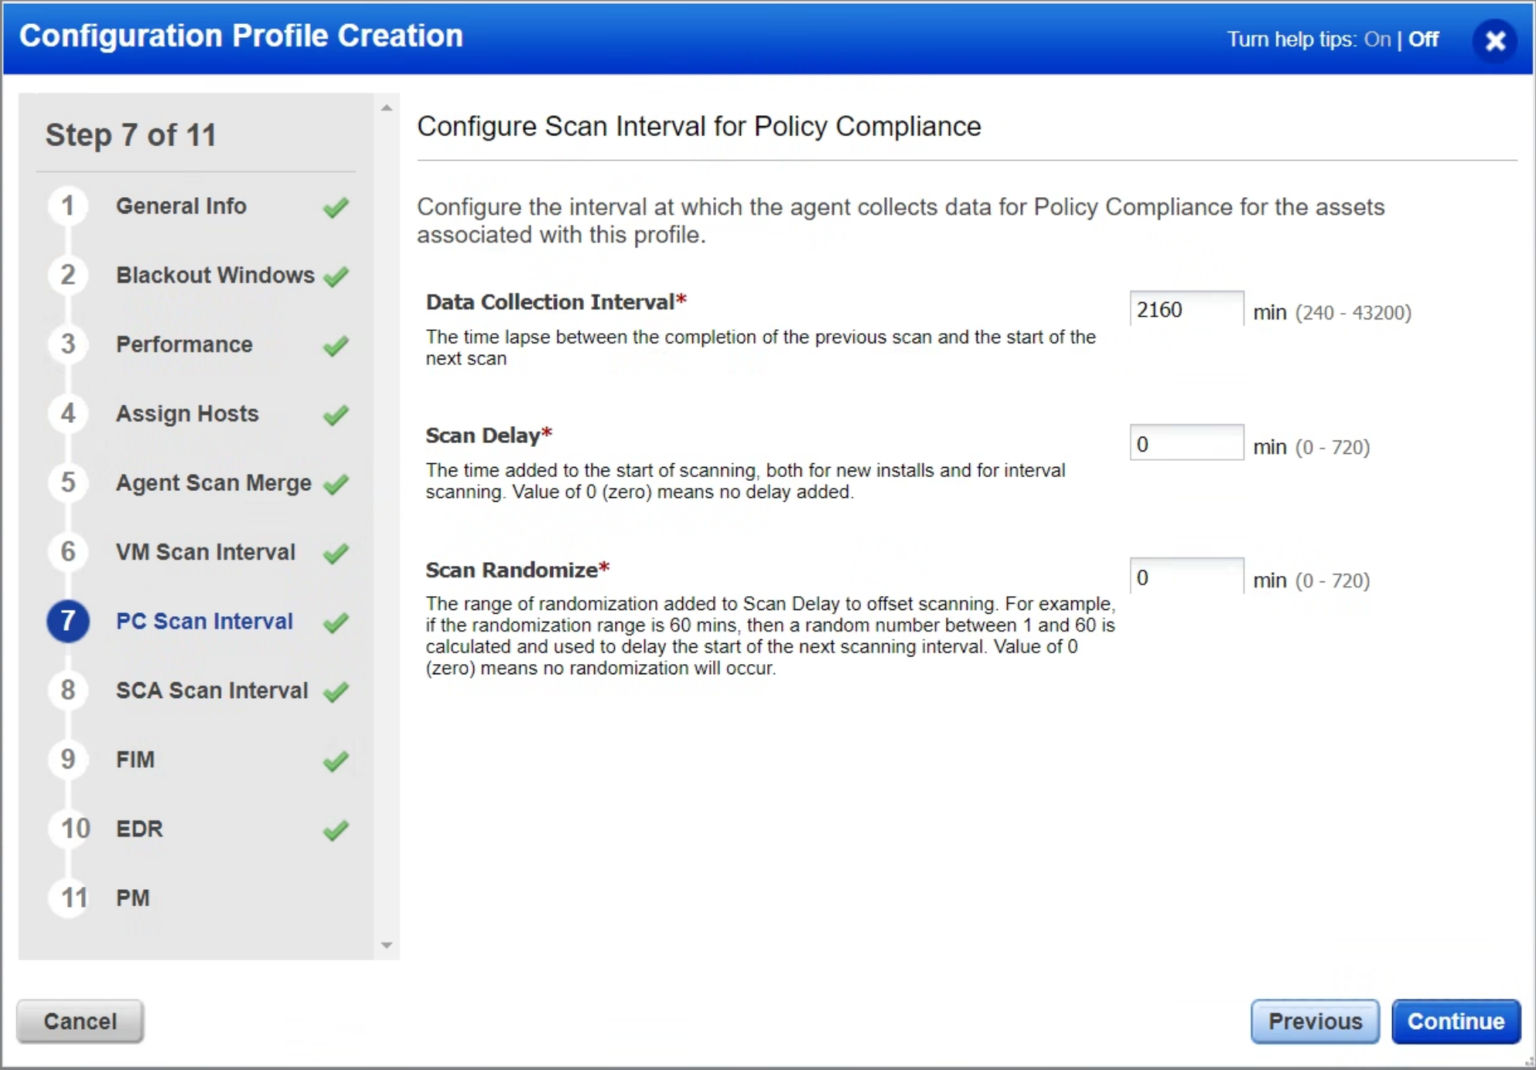
Task: Click the green checkmark beside General Info
Action: 335,207
